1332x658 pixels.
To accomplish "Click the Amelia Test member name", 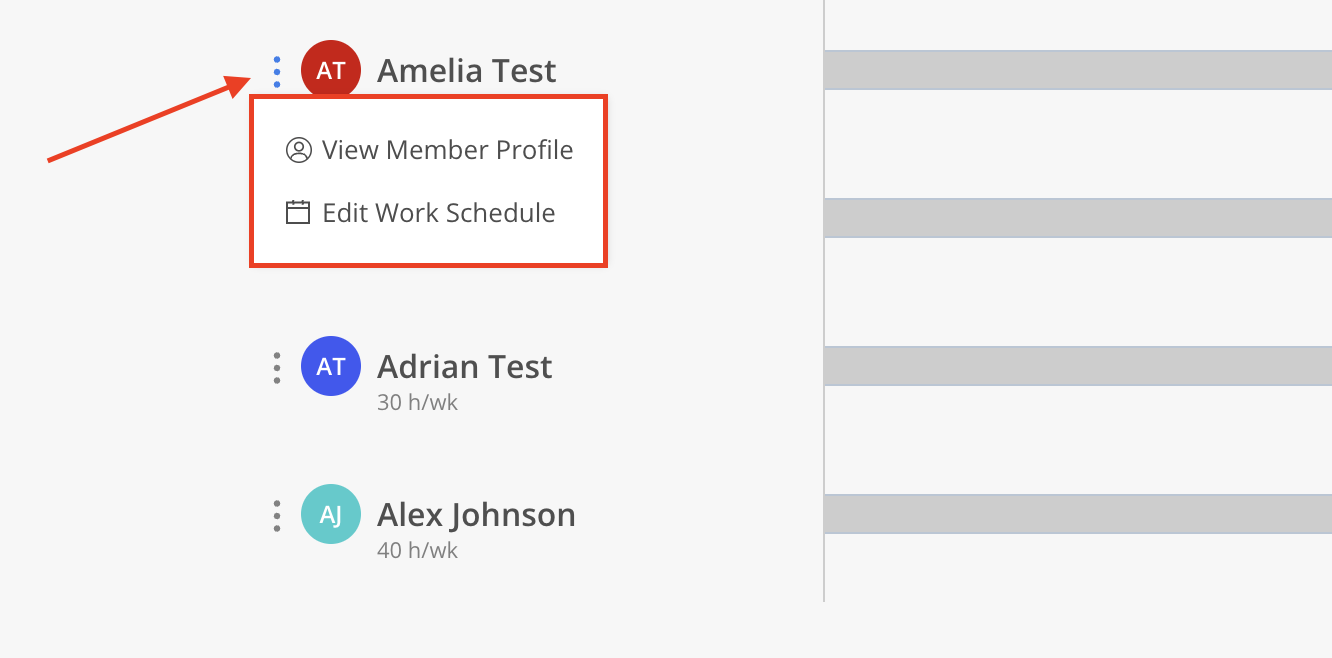I will [467, 71].
